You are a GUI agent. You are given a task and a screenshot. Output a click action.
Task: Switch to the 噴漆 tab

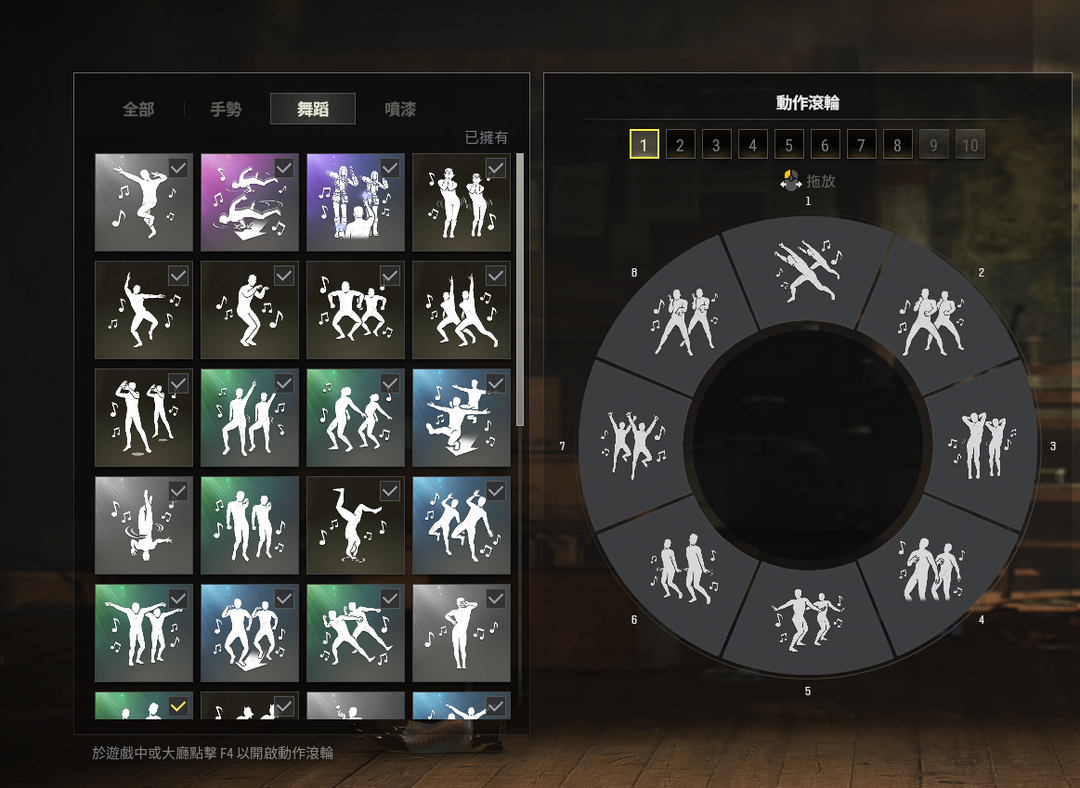400,109
